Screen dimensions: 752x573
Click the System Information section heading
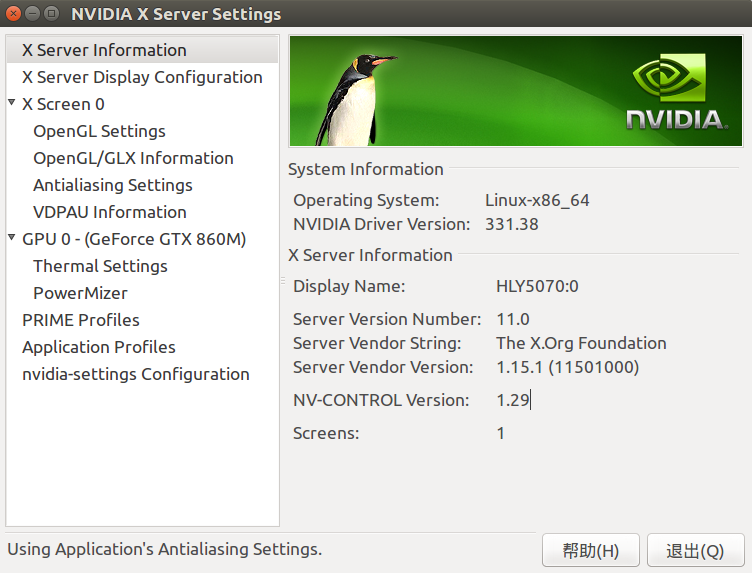pos(365,169)
